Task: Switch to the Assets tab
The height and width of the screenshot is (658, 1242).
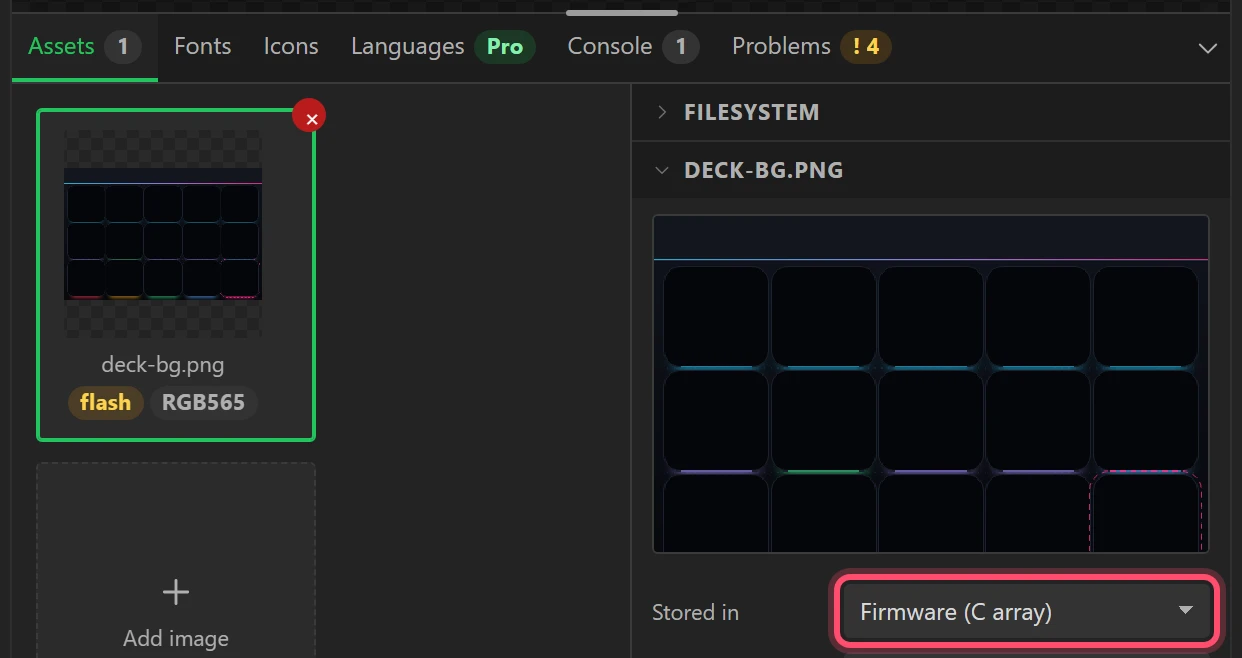Action: (85, 47)
